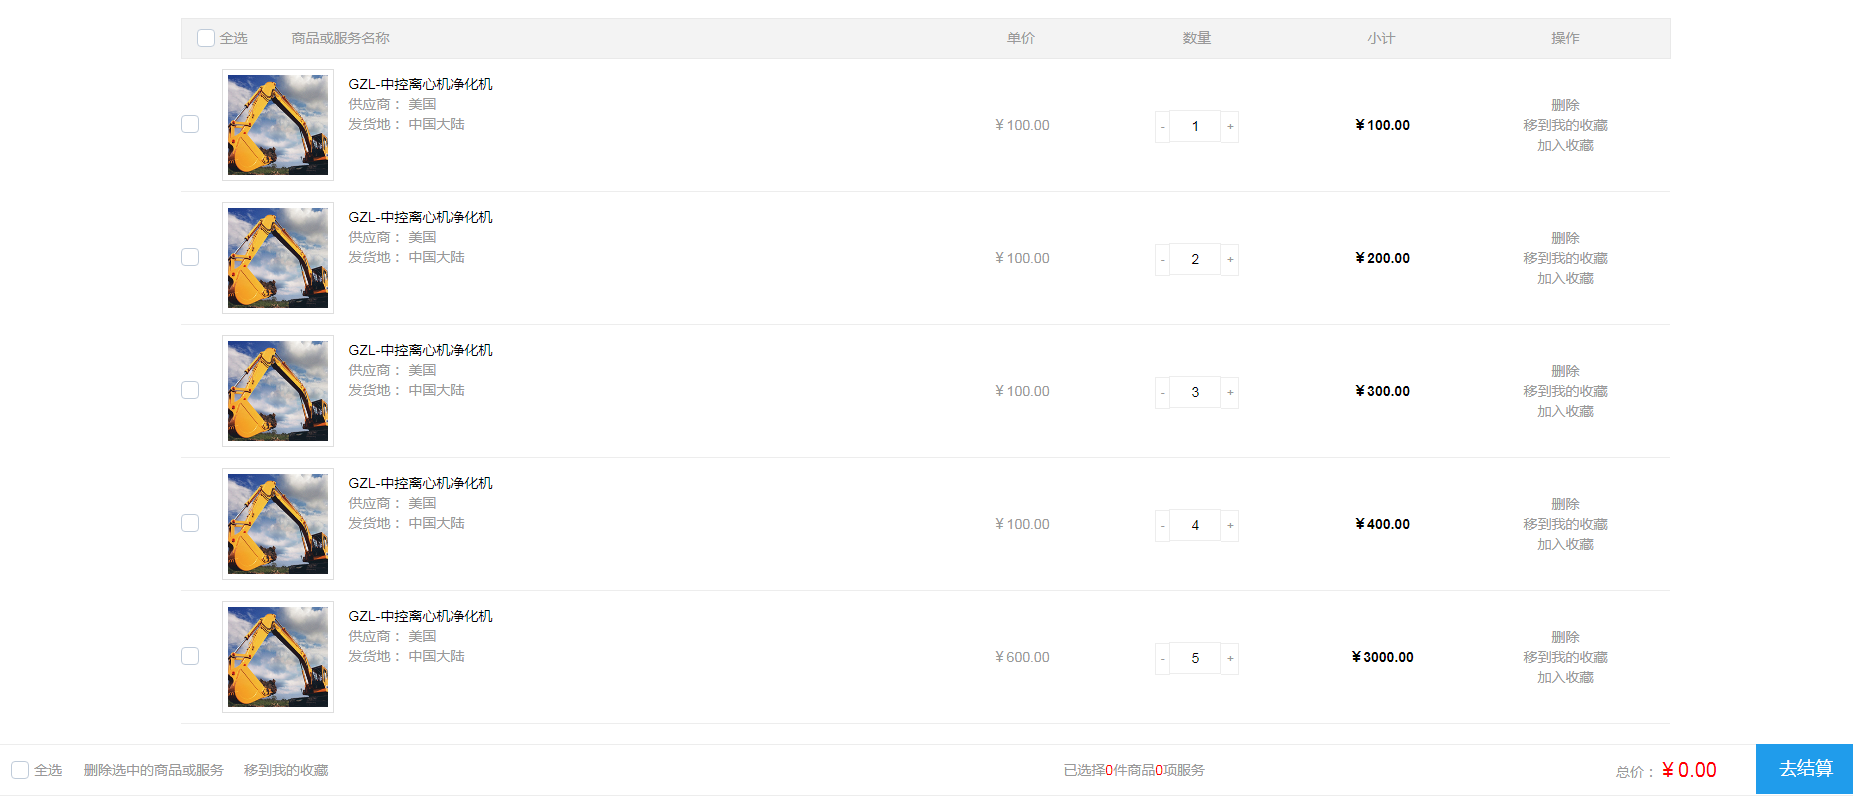Image resolution: width=1853 pixels, height=809 pixels.
Task: Click bottom 移到我的收藏 link
Action: [x=286, y=770]
